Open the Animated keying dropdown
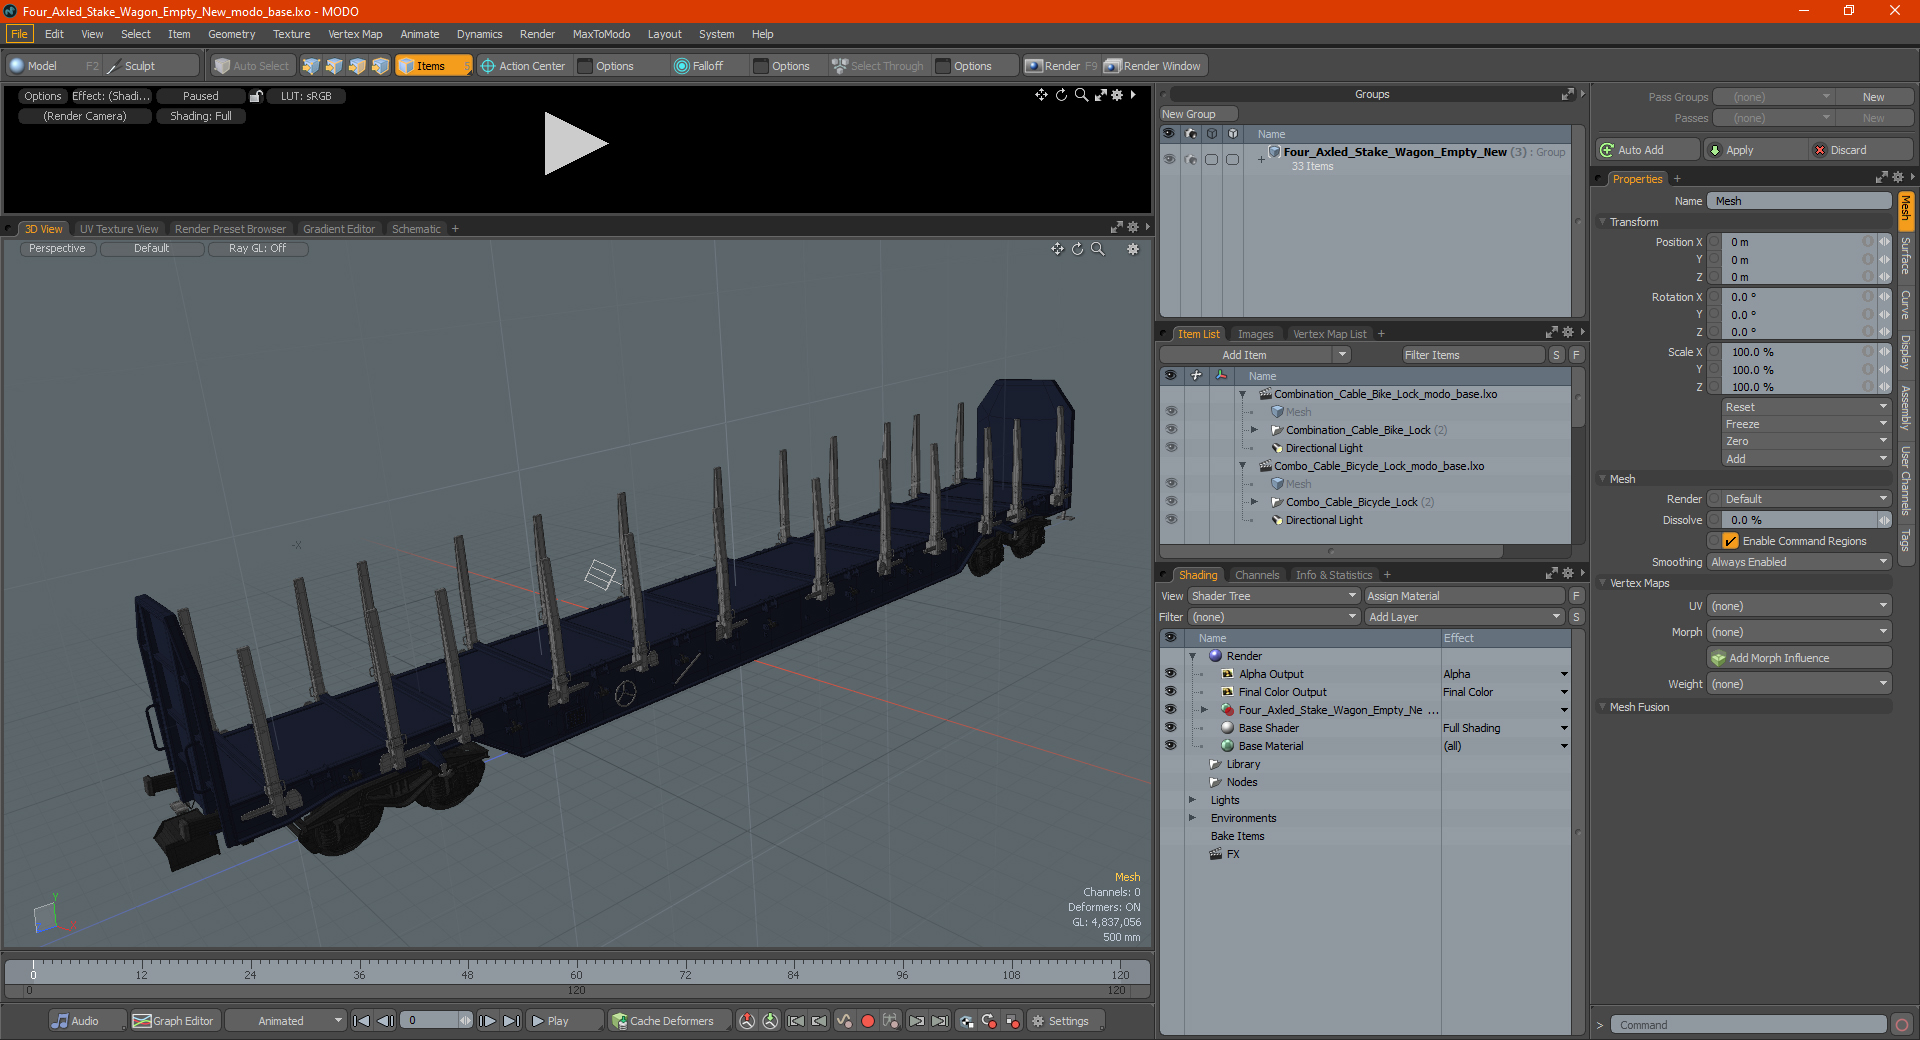1920x1040 pixels. click(285, 1021)
